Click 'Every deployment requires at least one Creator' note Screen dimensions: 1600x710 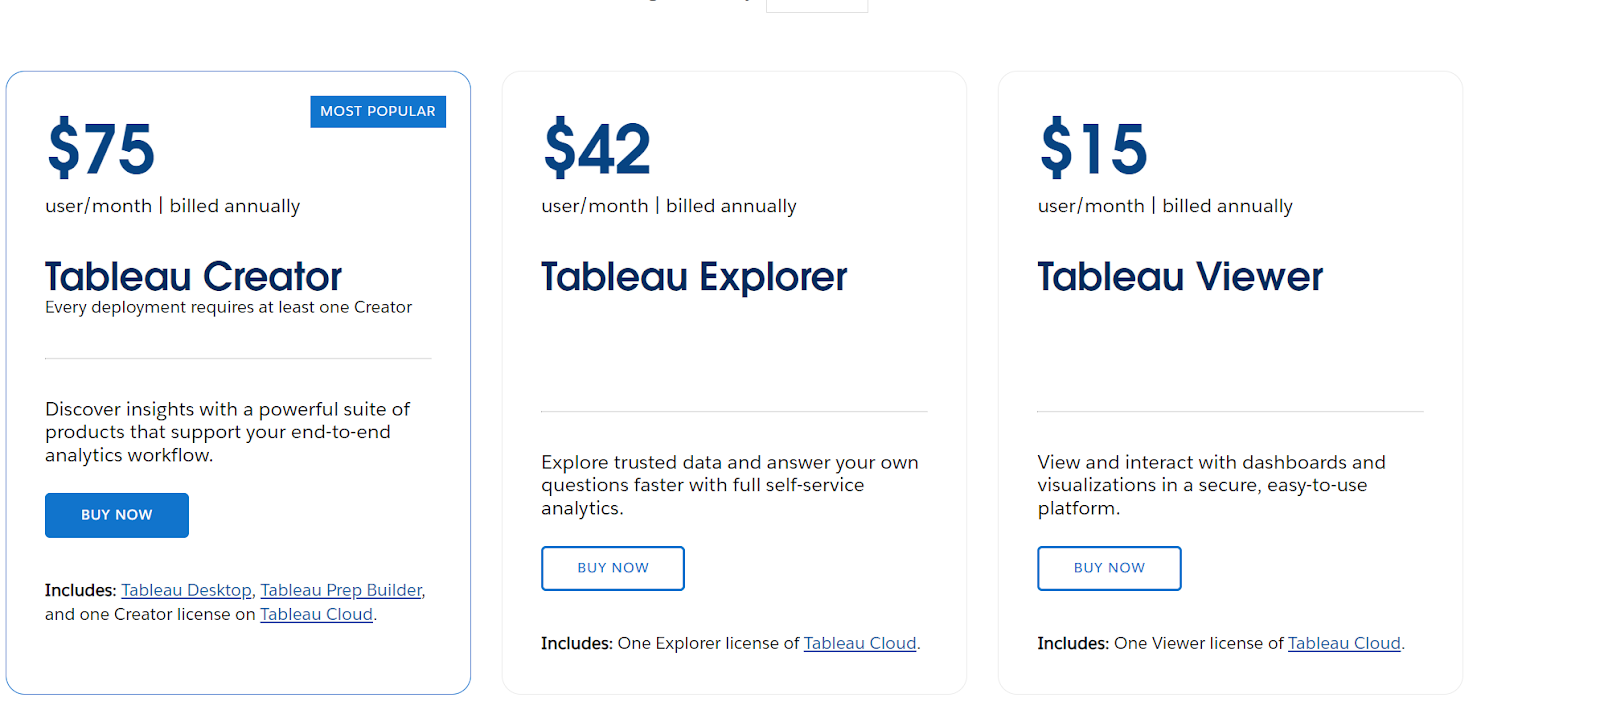228,307
